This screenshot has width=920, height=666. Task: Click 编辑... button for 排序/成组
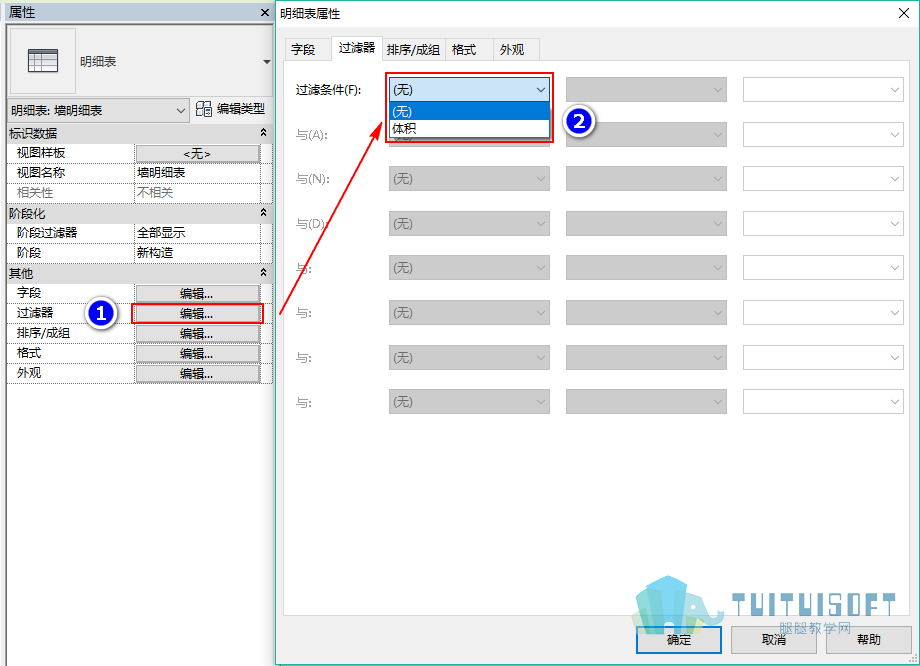197,333
